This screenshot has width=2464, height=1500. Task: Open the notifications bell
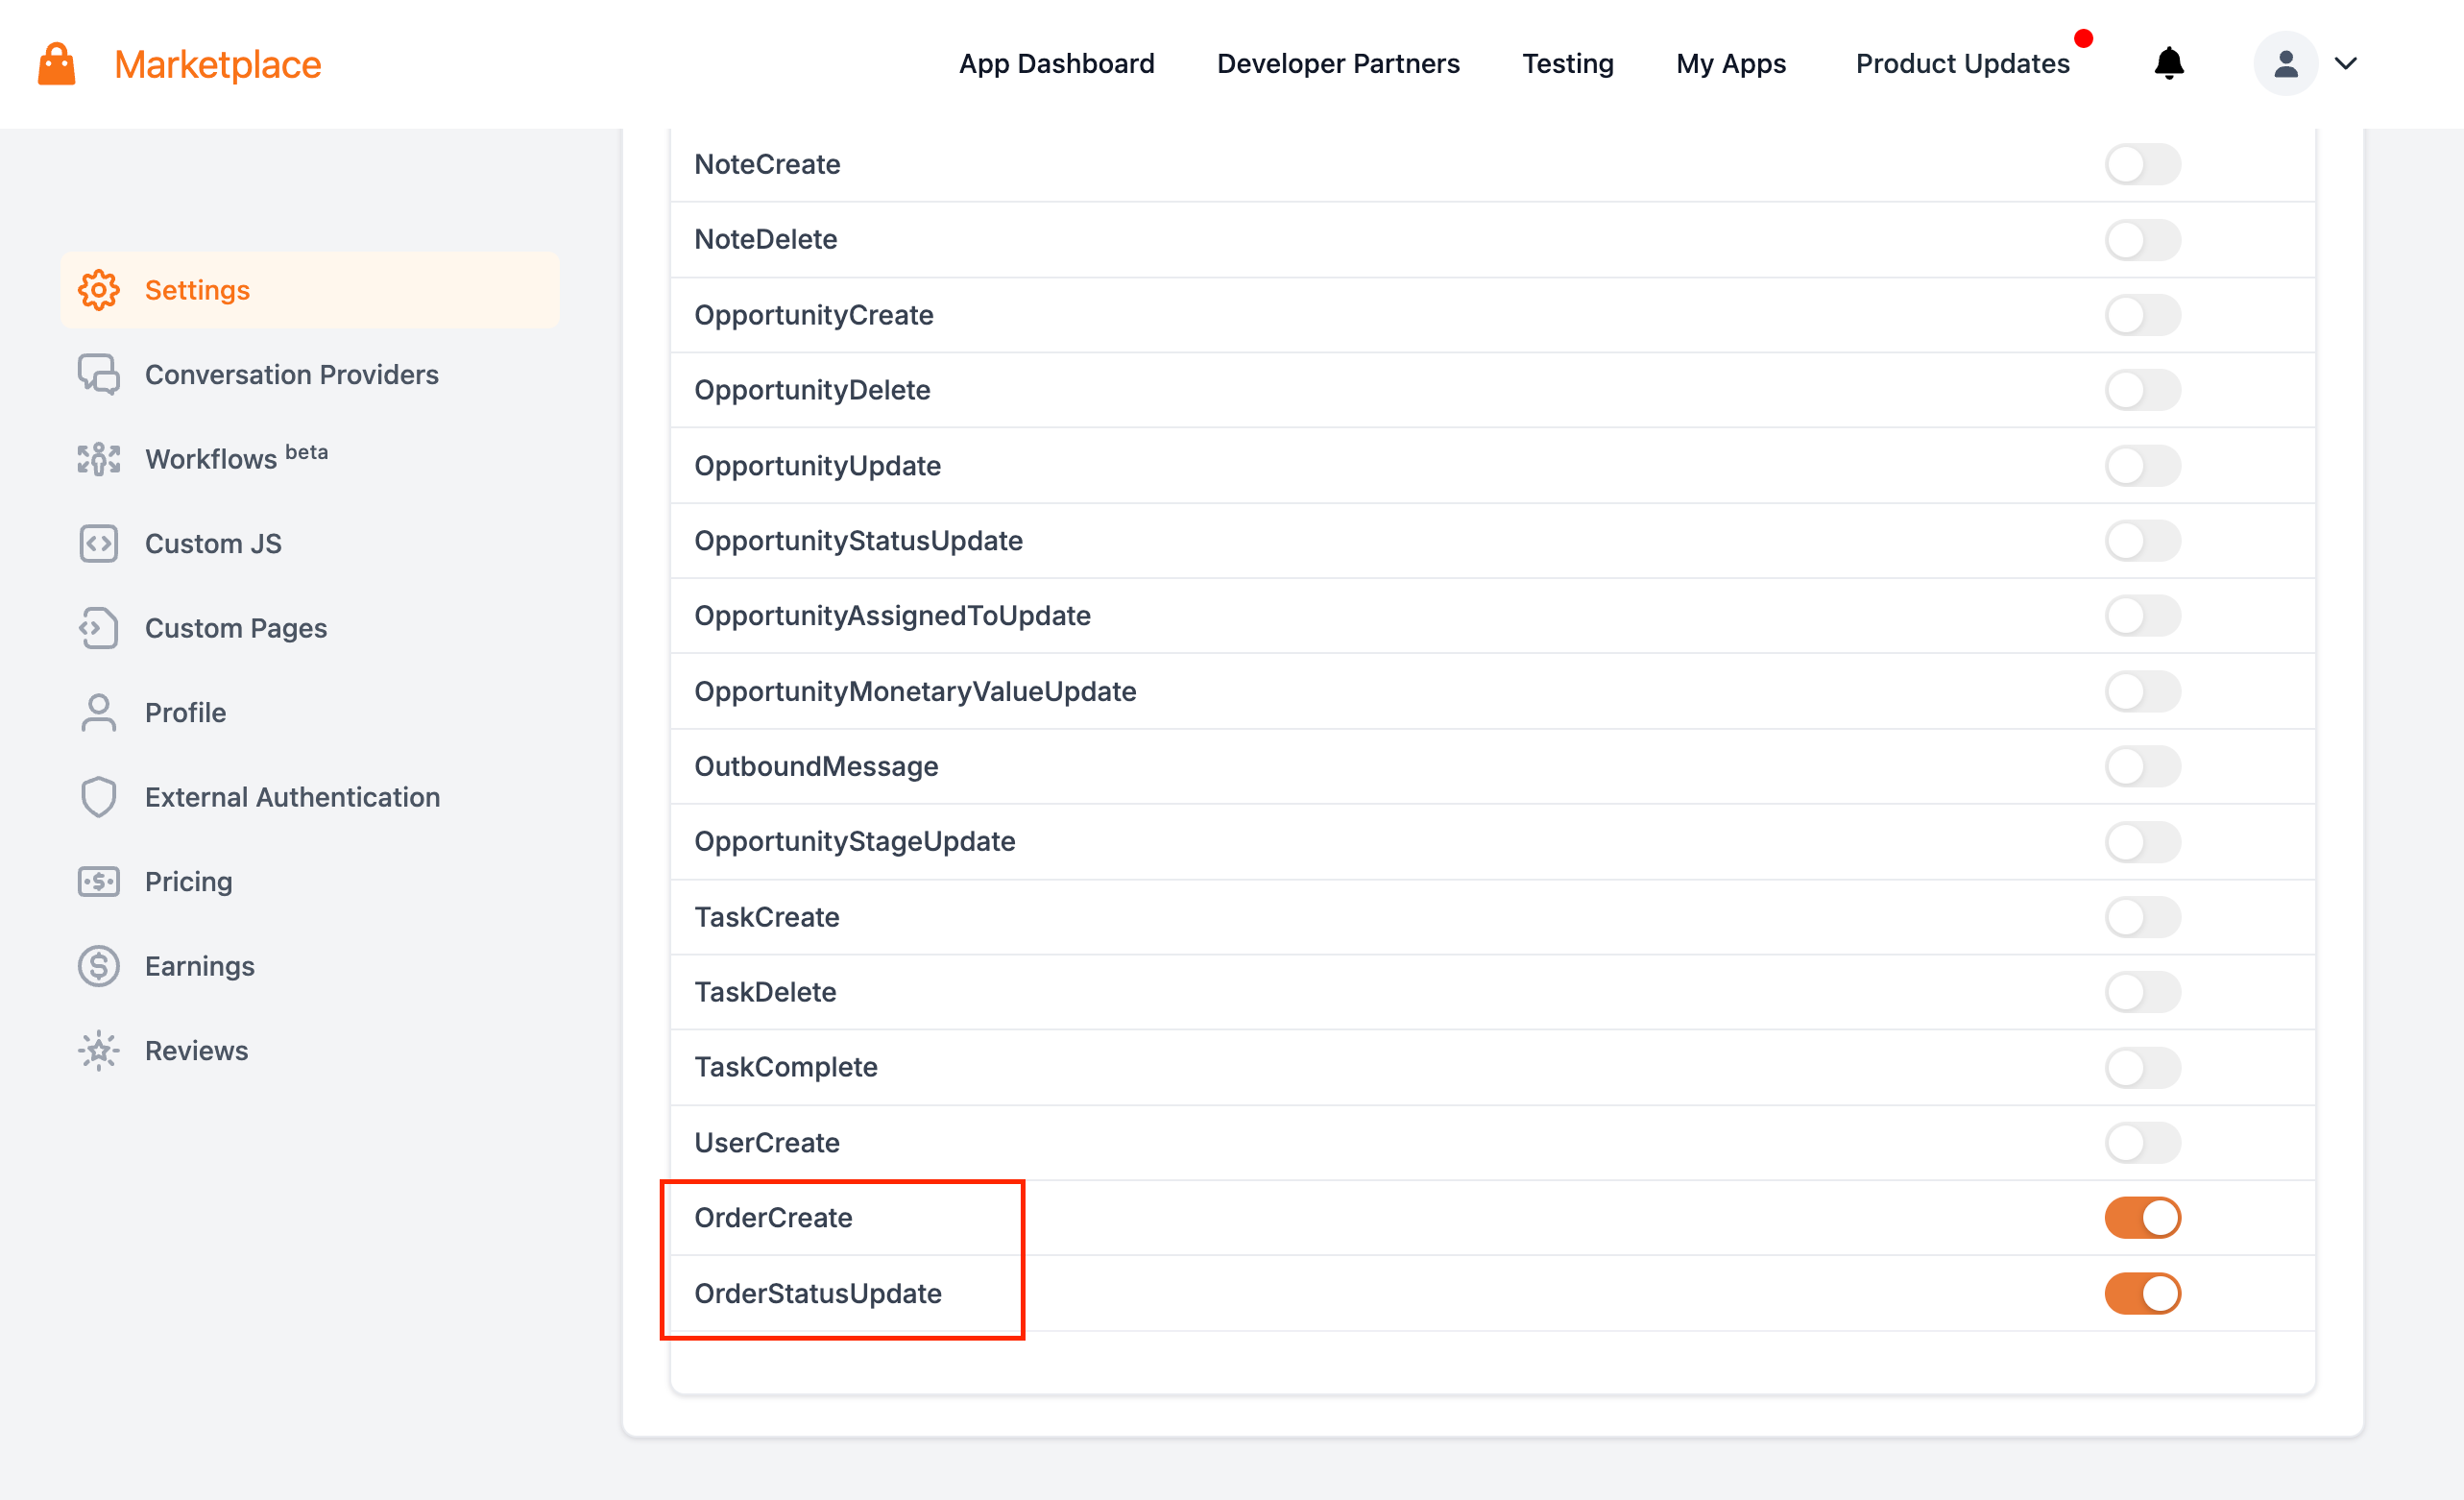coord(2168,64)
